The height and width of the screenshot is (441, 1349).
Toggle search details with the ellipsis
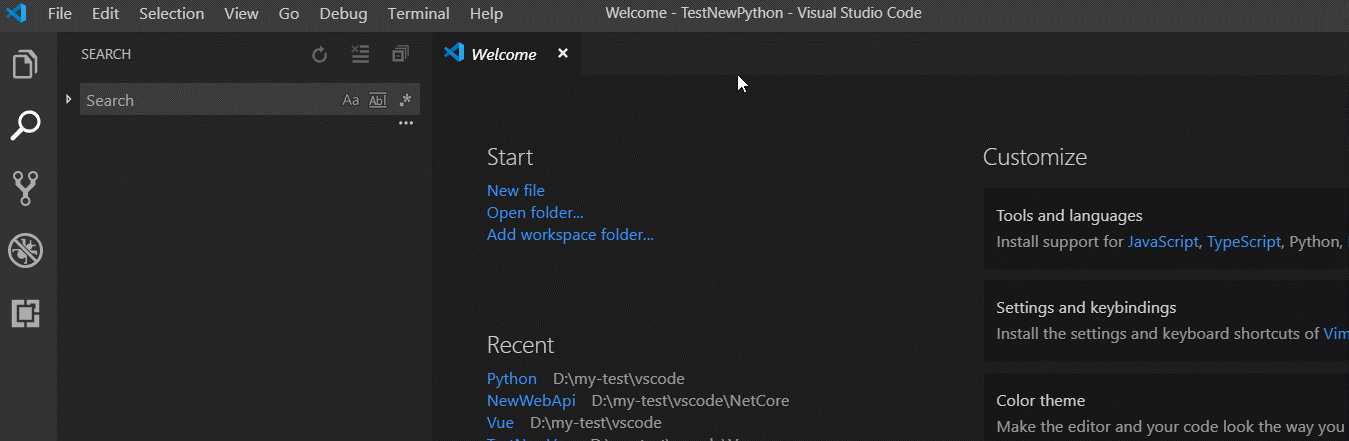(406, 124)
